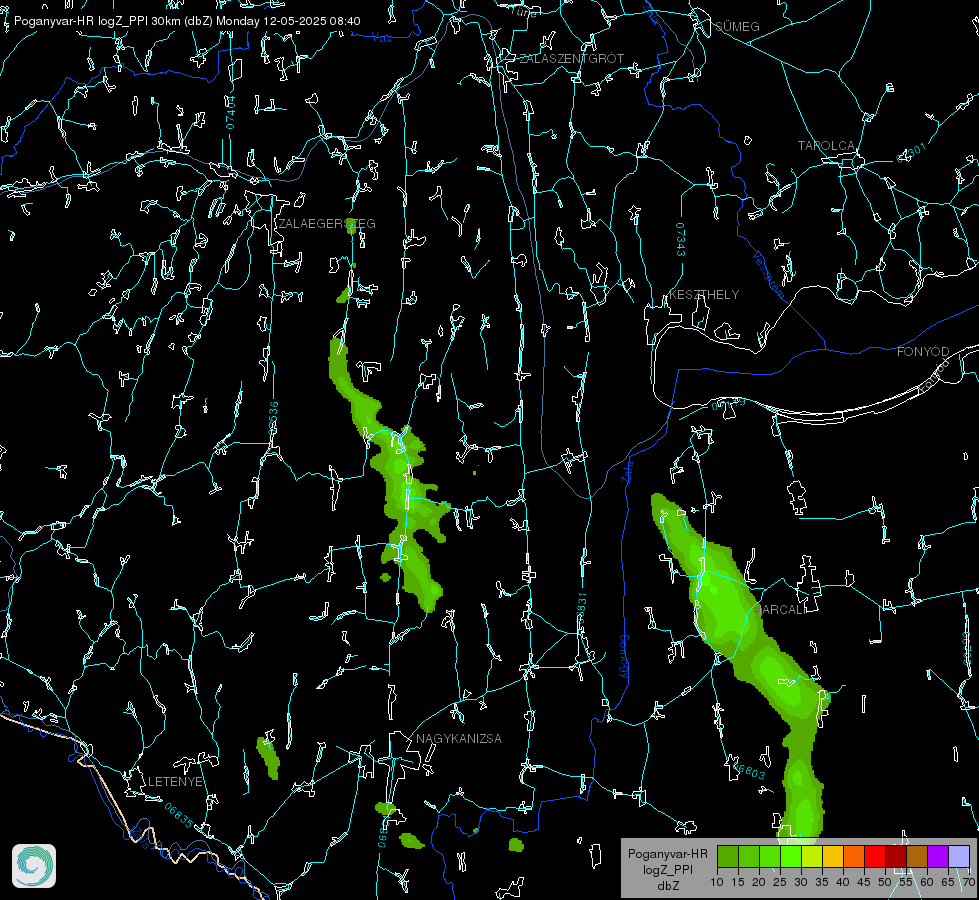Click the spiral weather service logo
The image size is (979, 900).
click(x=34, y=866)
